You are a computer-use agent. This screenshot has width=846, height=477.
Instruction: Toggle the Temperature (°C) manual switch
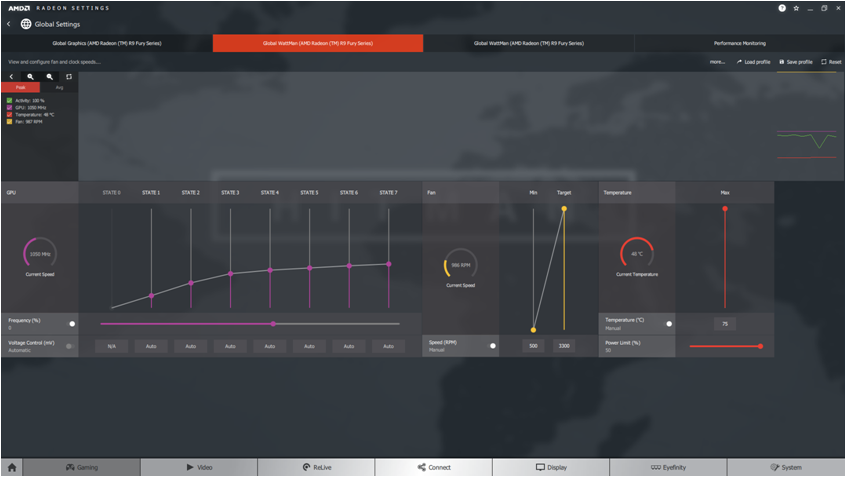coord(668,324)
